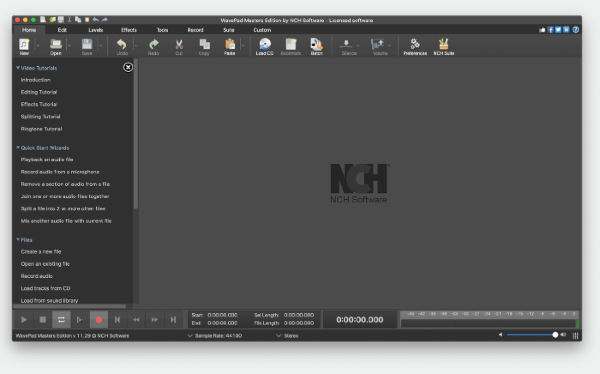Switch to the Tools tab
Image resolution: width=600 pixels, height=374 pixels.
[x=162, y=30]
